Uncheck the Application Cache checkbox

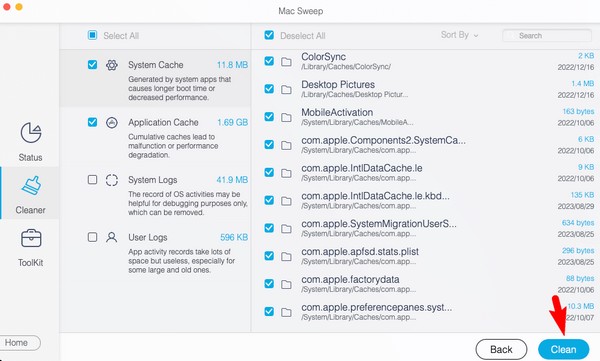[92, 122]
